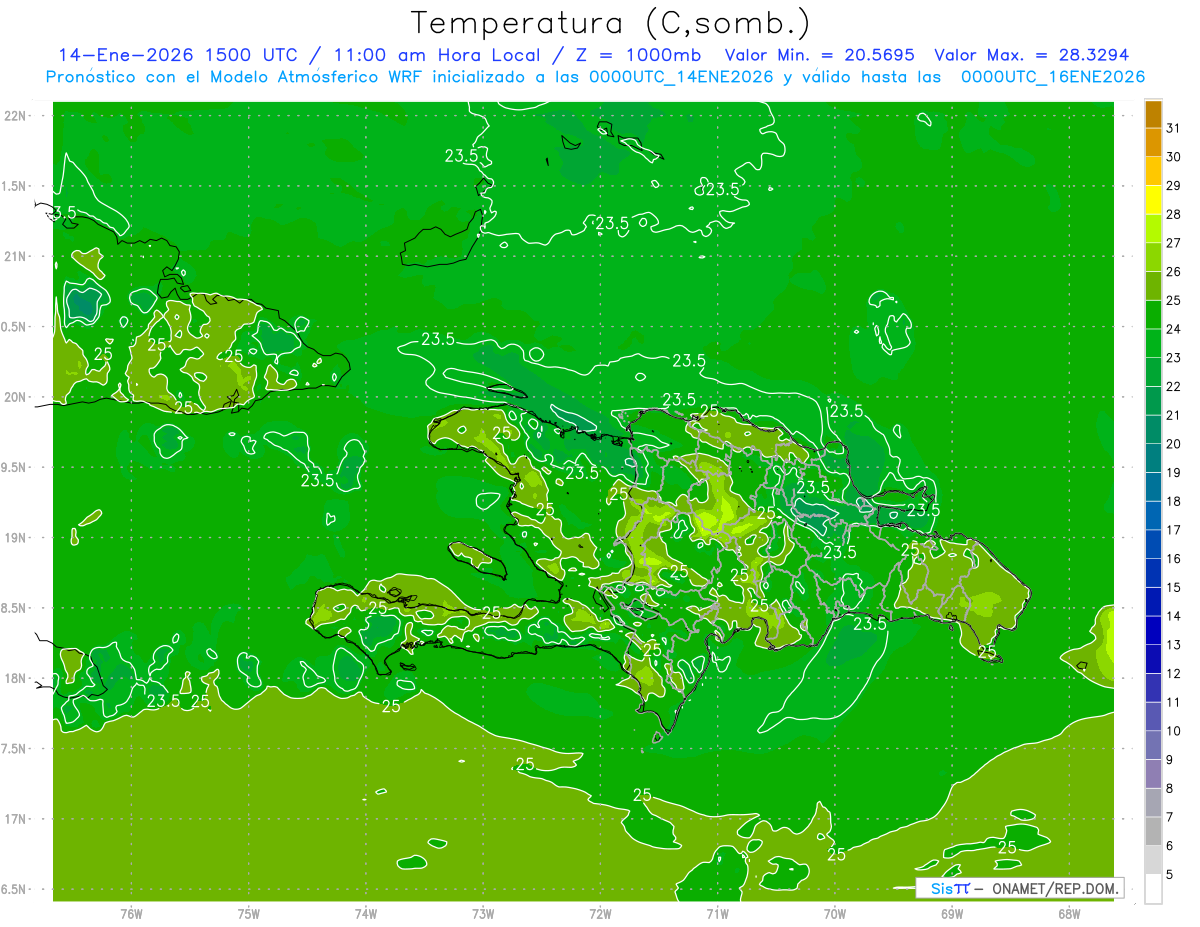Click the color scale label "26"
The image size is (1200, 927).
tap(1174, 272)
